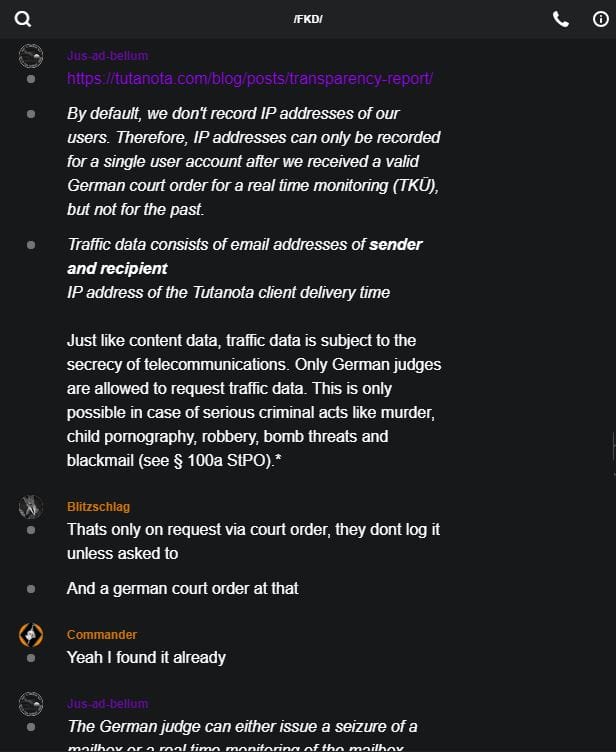Click the Jus-ad-bellum username above the link
Screen dimensions: 616x752
coord(107,56)
